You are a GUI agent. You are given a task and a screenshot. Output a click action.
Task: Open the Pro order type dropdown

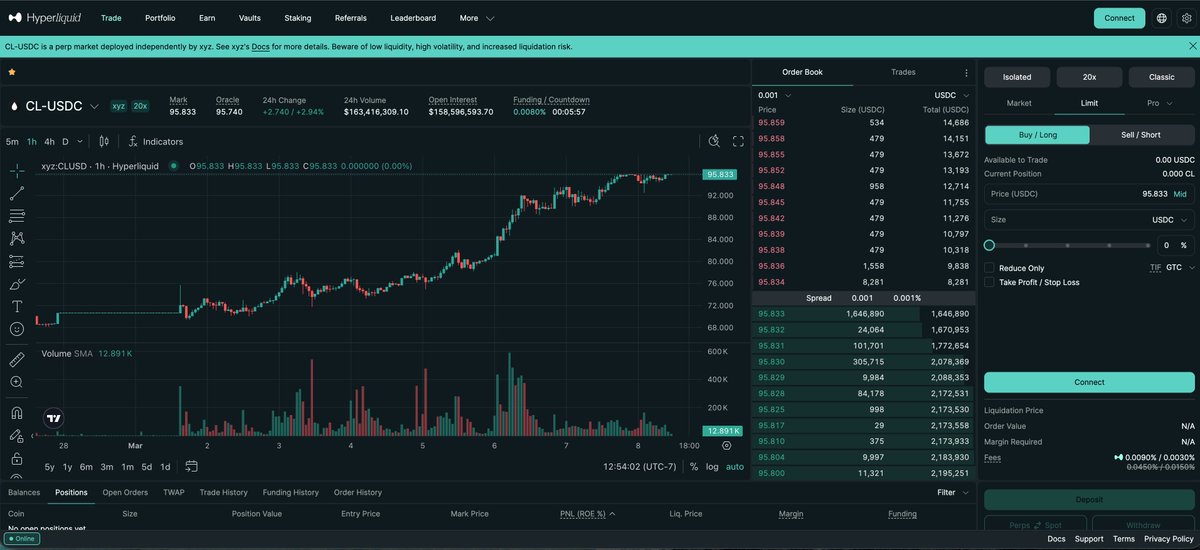point(1159,103)
